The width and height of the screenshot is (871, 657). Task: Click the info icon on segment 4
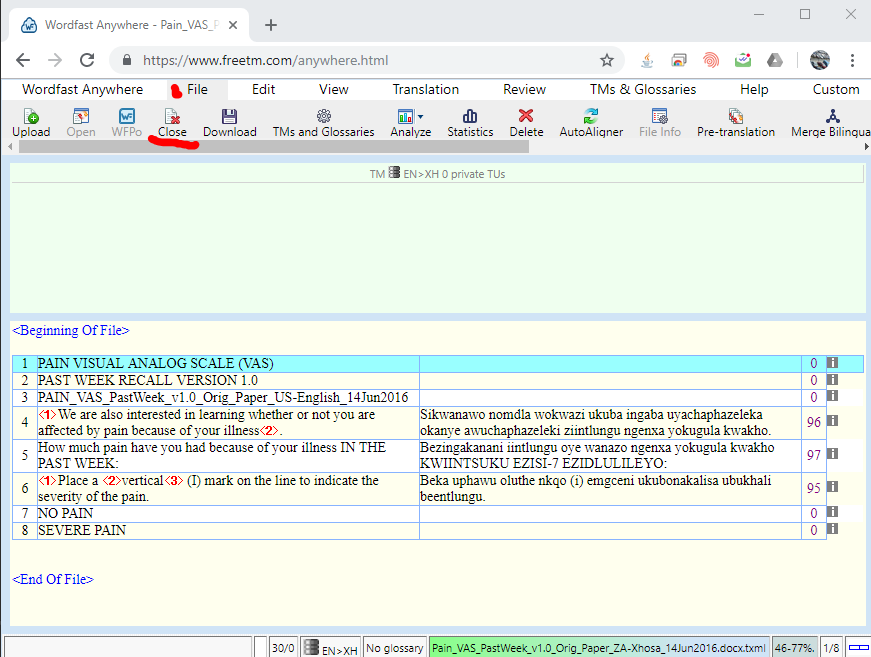[x=832, y=421]
